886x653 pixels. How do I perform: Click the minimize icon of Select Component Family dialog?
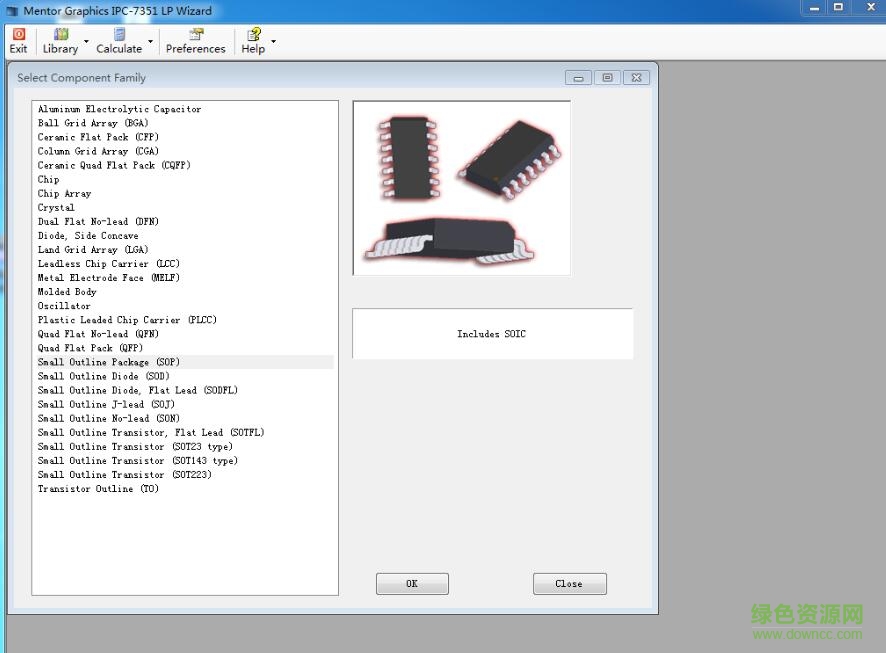[x=578, y=77]
